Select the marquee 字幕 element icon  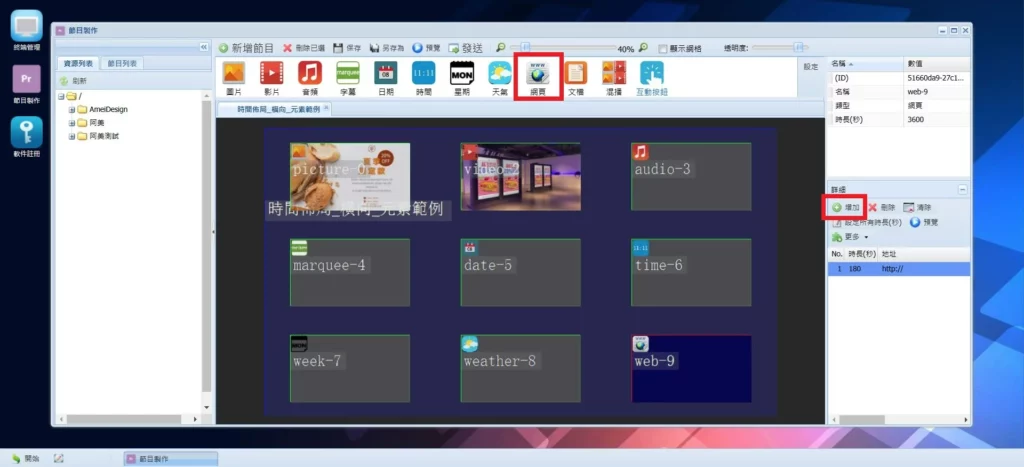347,74
